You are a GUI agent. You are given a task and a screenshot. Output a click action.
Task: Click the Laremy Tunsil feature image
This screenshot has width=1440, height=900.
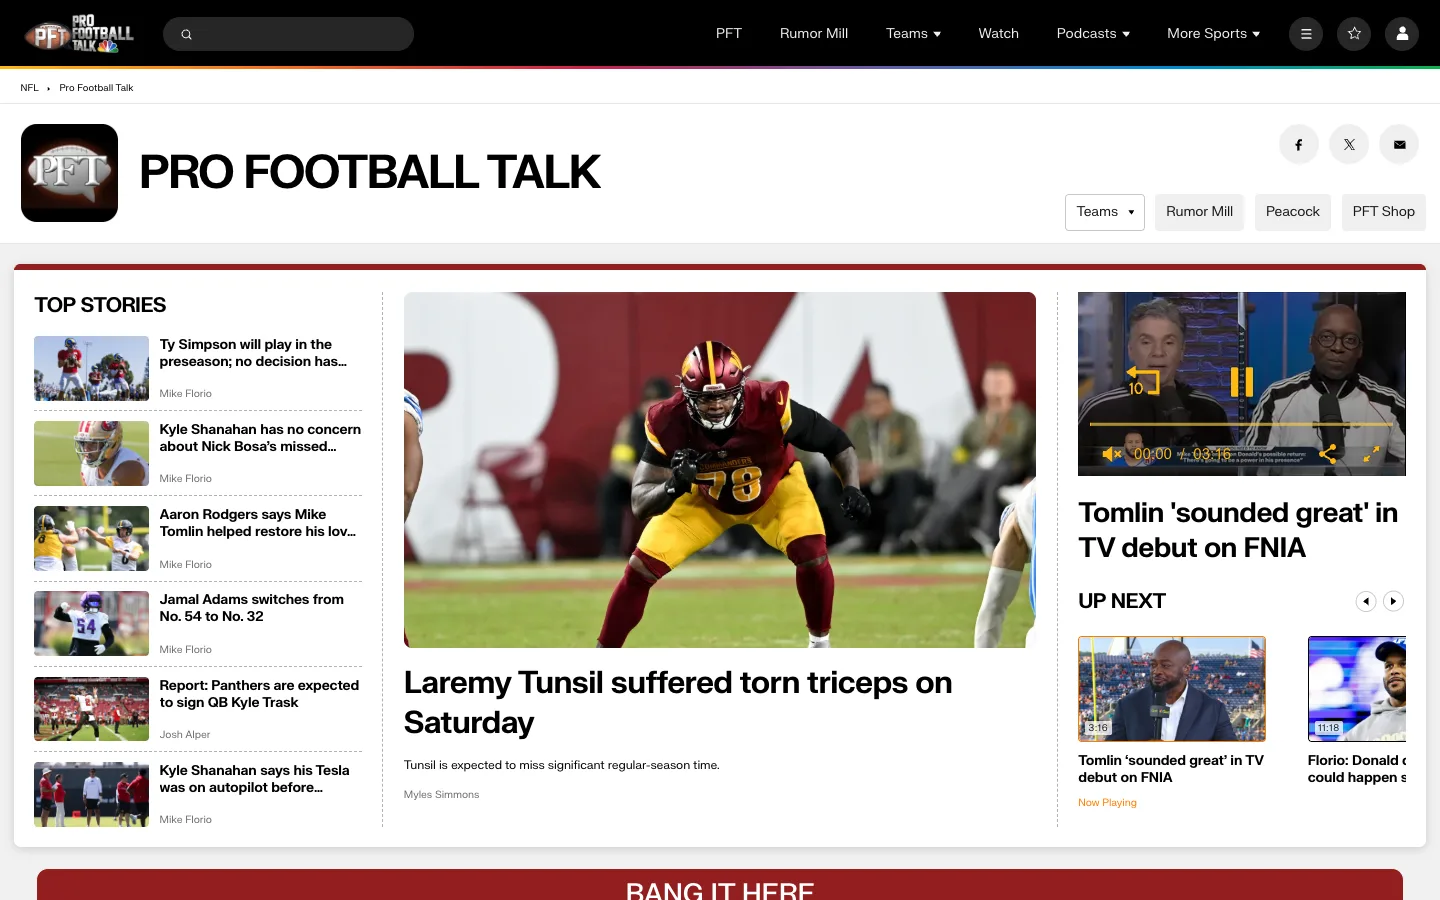(x=720, y=470)
